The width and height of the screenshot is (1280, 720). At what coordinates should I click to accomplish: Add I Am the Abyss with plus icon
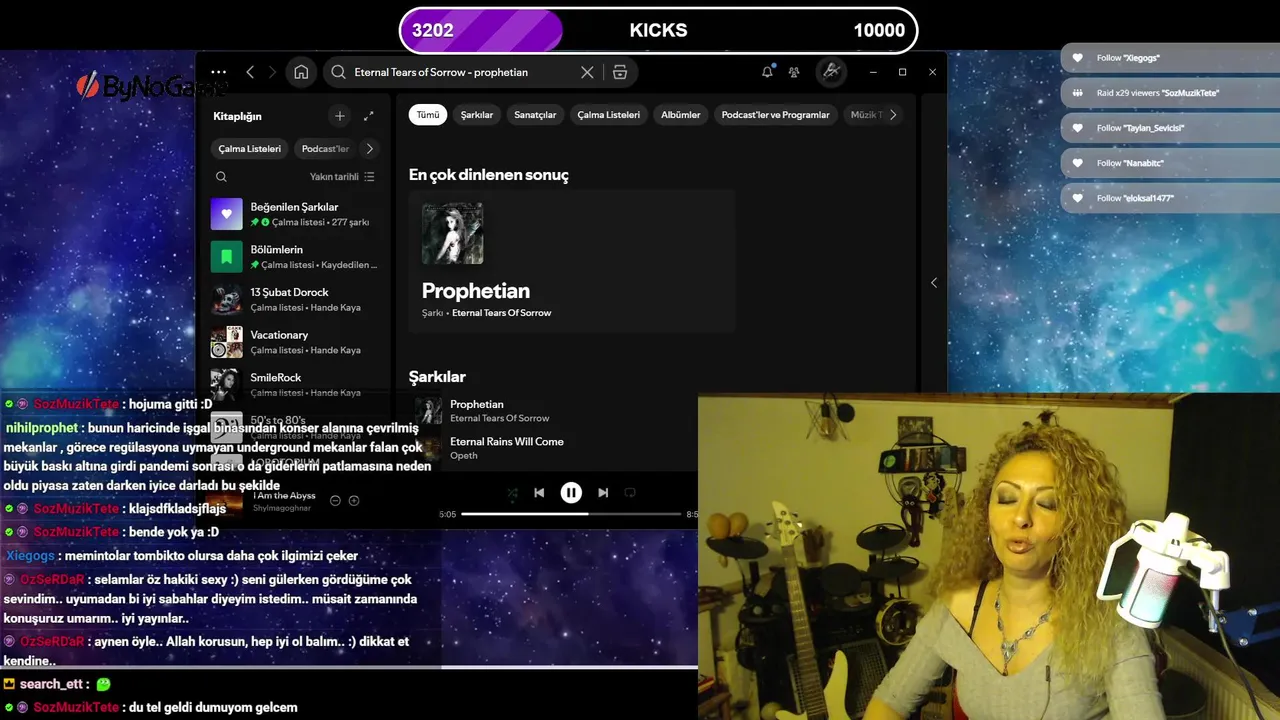pos(354,500)
